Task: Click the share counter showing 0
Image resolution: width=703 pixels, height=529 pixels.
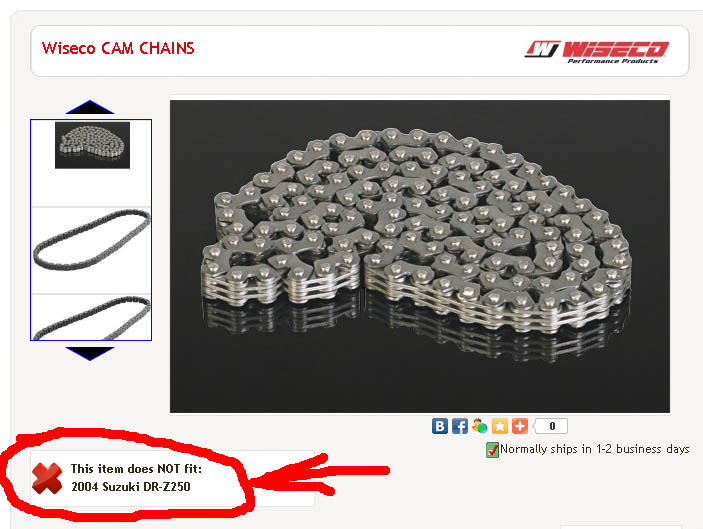Action: click(551, 426)
